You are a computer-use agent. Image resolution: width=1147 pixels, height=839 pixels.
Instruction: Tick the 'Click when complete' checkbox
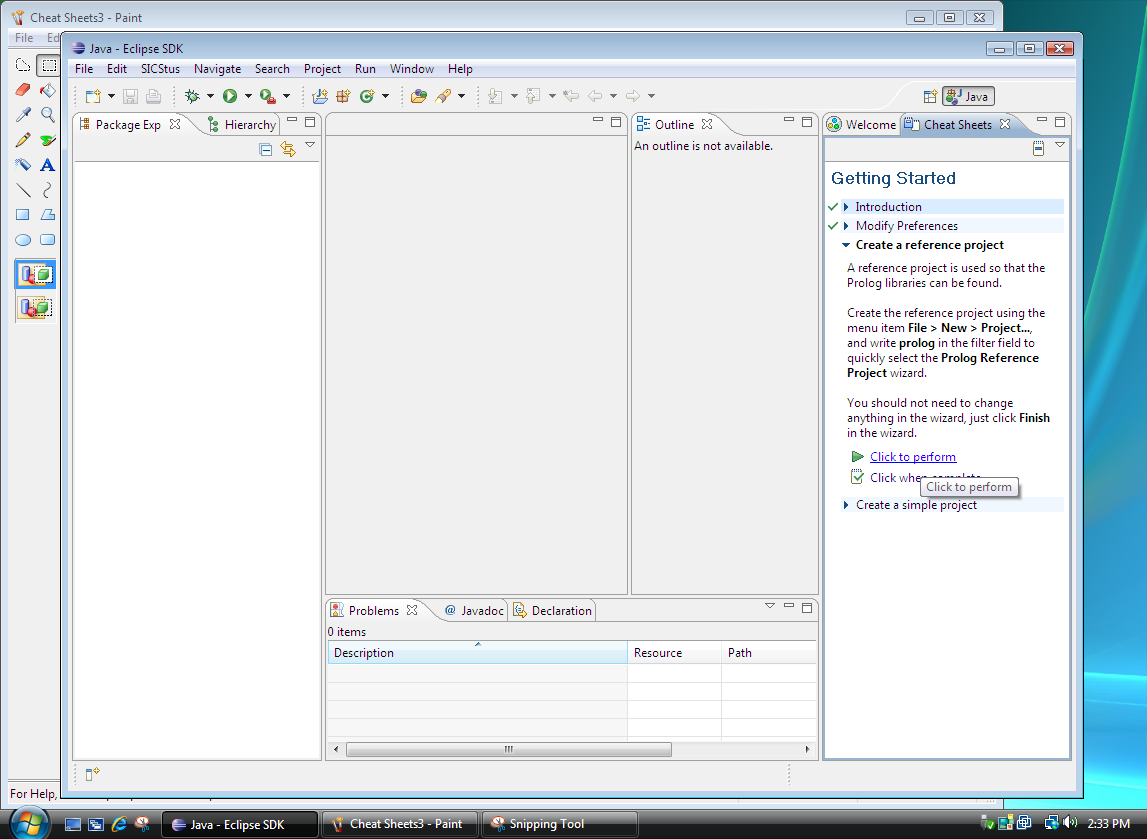(857, 477)
